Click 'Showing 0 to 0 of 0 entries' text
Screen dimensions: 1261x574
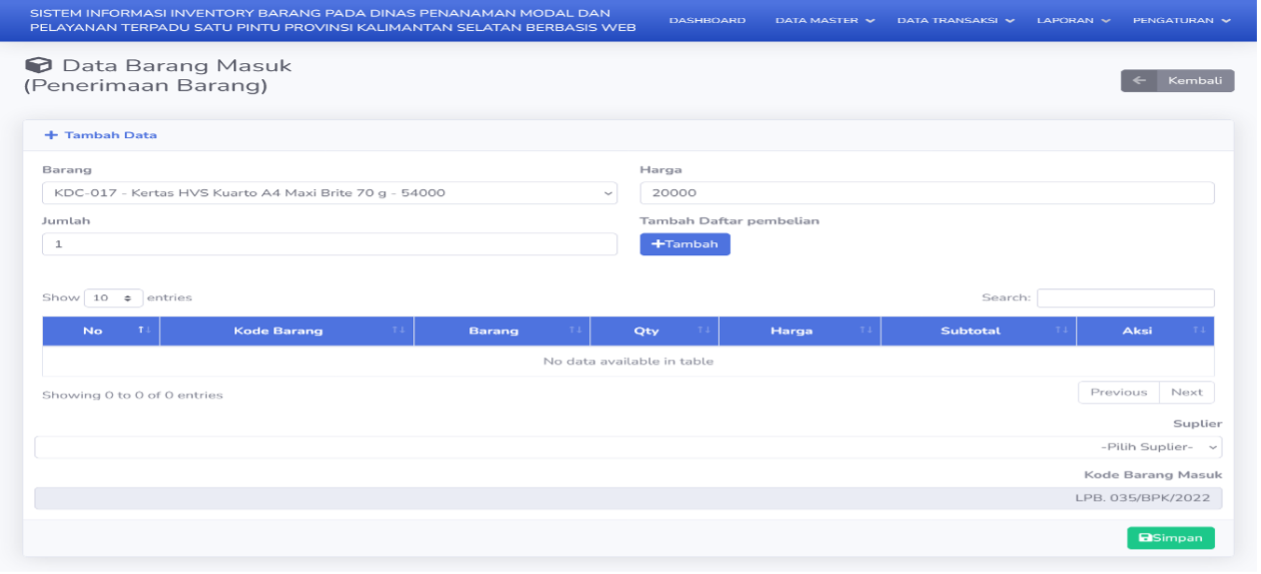click(x=132, y=395)
